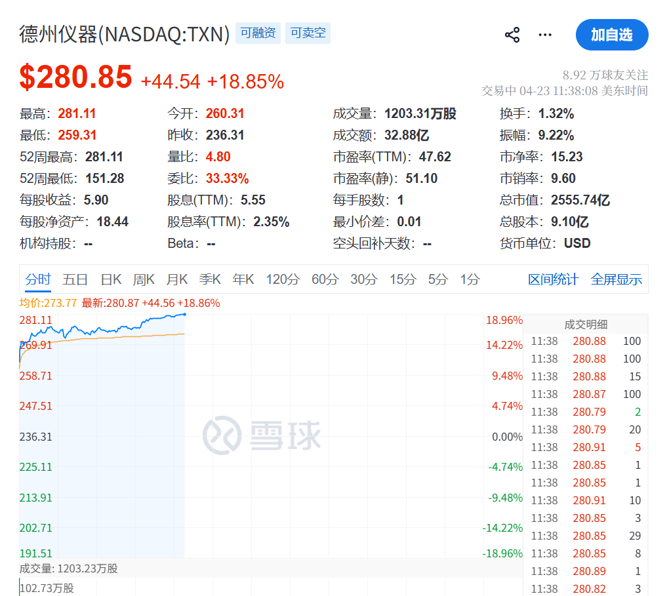Select the 年K chart tab

tap(243, 280)
